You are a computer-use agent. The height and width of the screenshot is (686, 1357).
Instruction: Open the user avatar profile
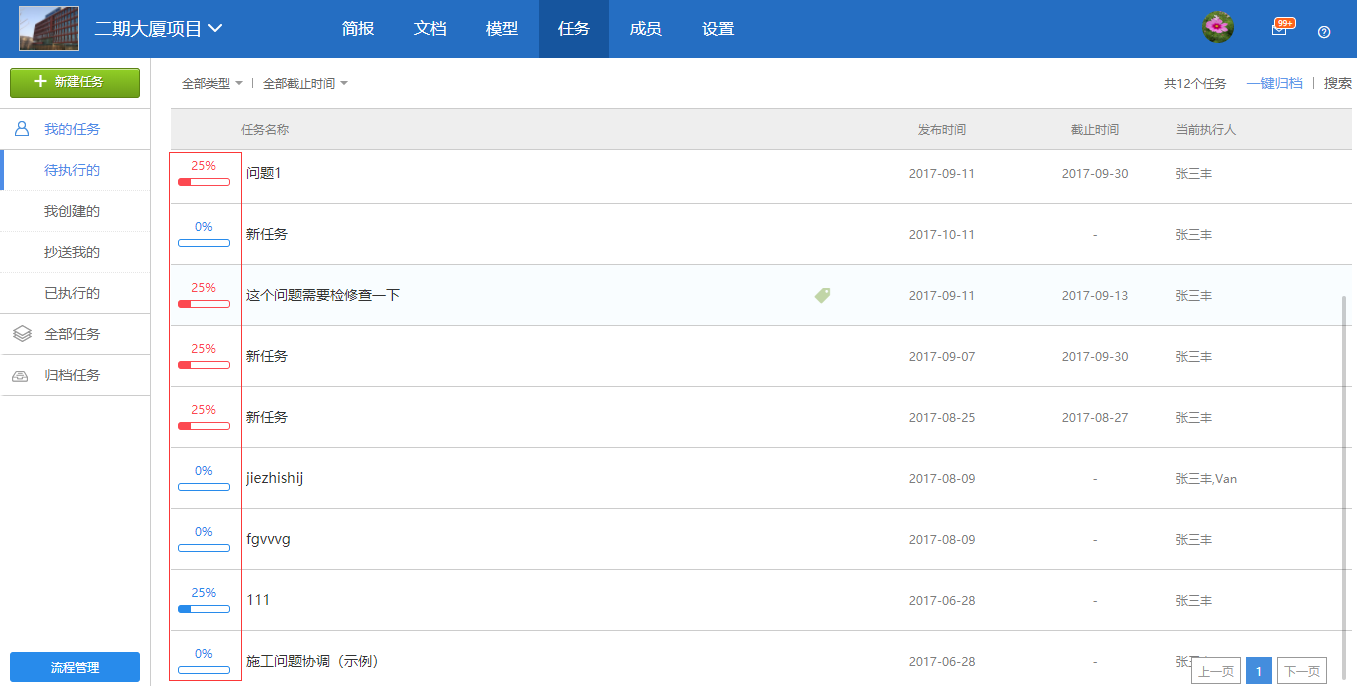pos(1217,28)
